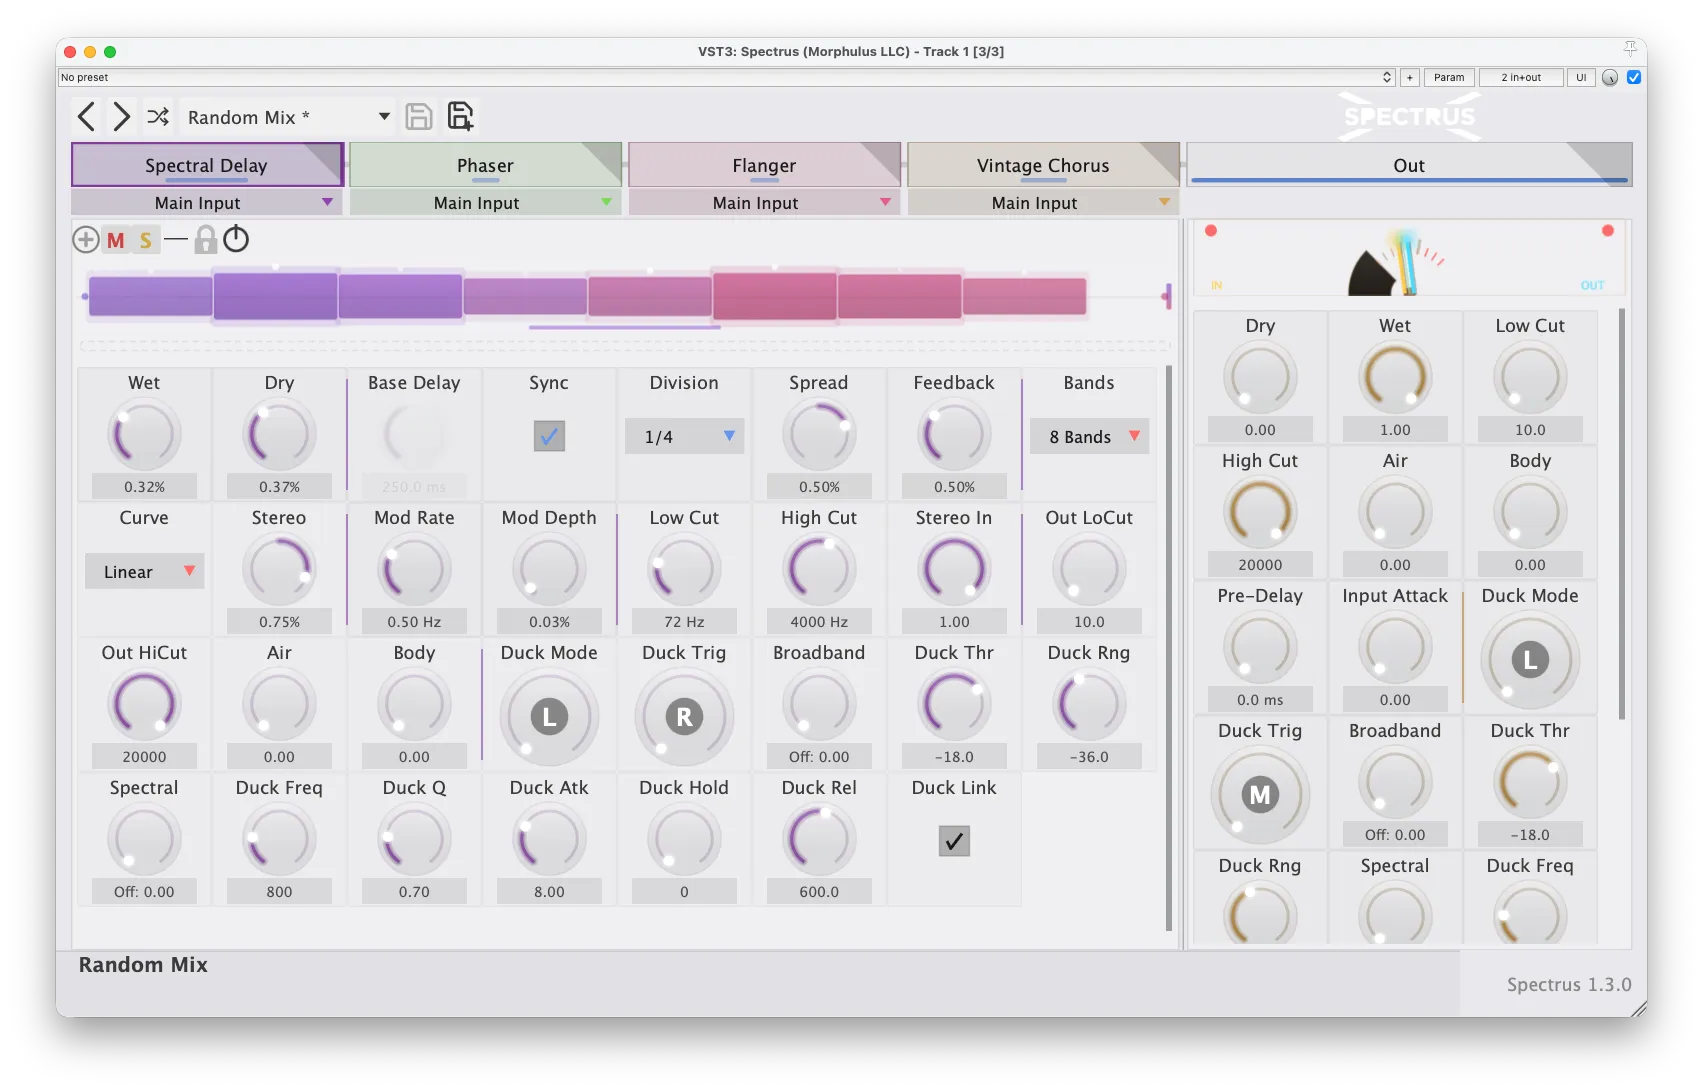
Task: Click the Random Mix label in status bar
Action: coord(143,965)
